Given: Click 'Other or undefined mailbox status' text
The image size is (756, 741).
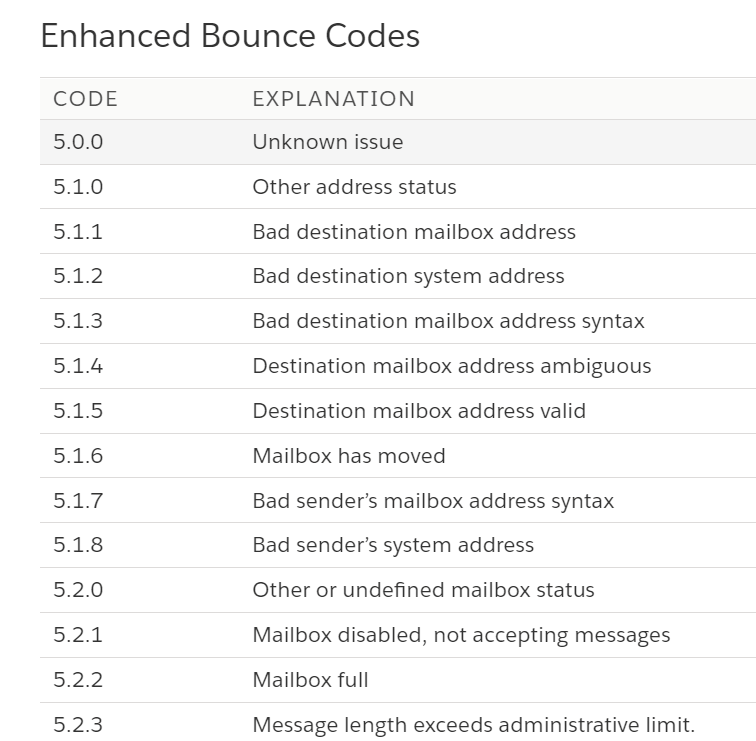Looking at the screenshot, I should (x=423, y=590).
